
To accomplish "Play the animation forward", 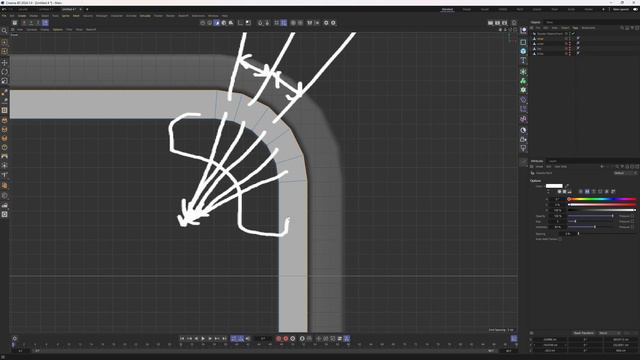I will click(203, 338).
